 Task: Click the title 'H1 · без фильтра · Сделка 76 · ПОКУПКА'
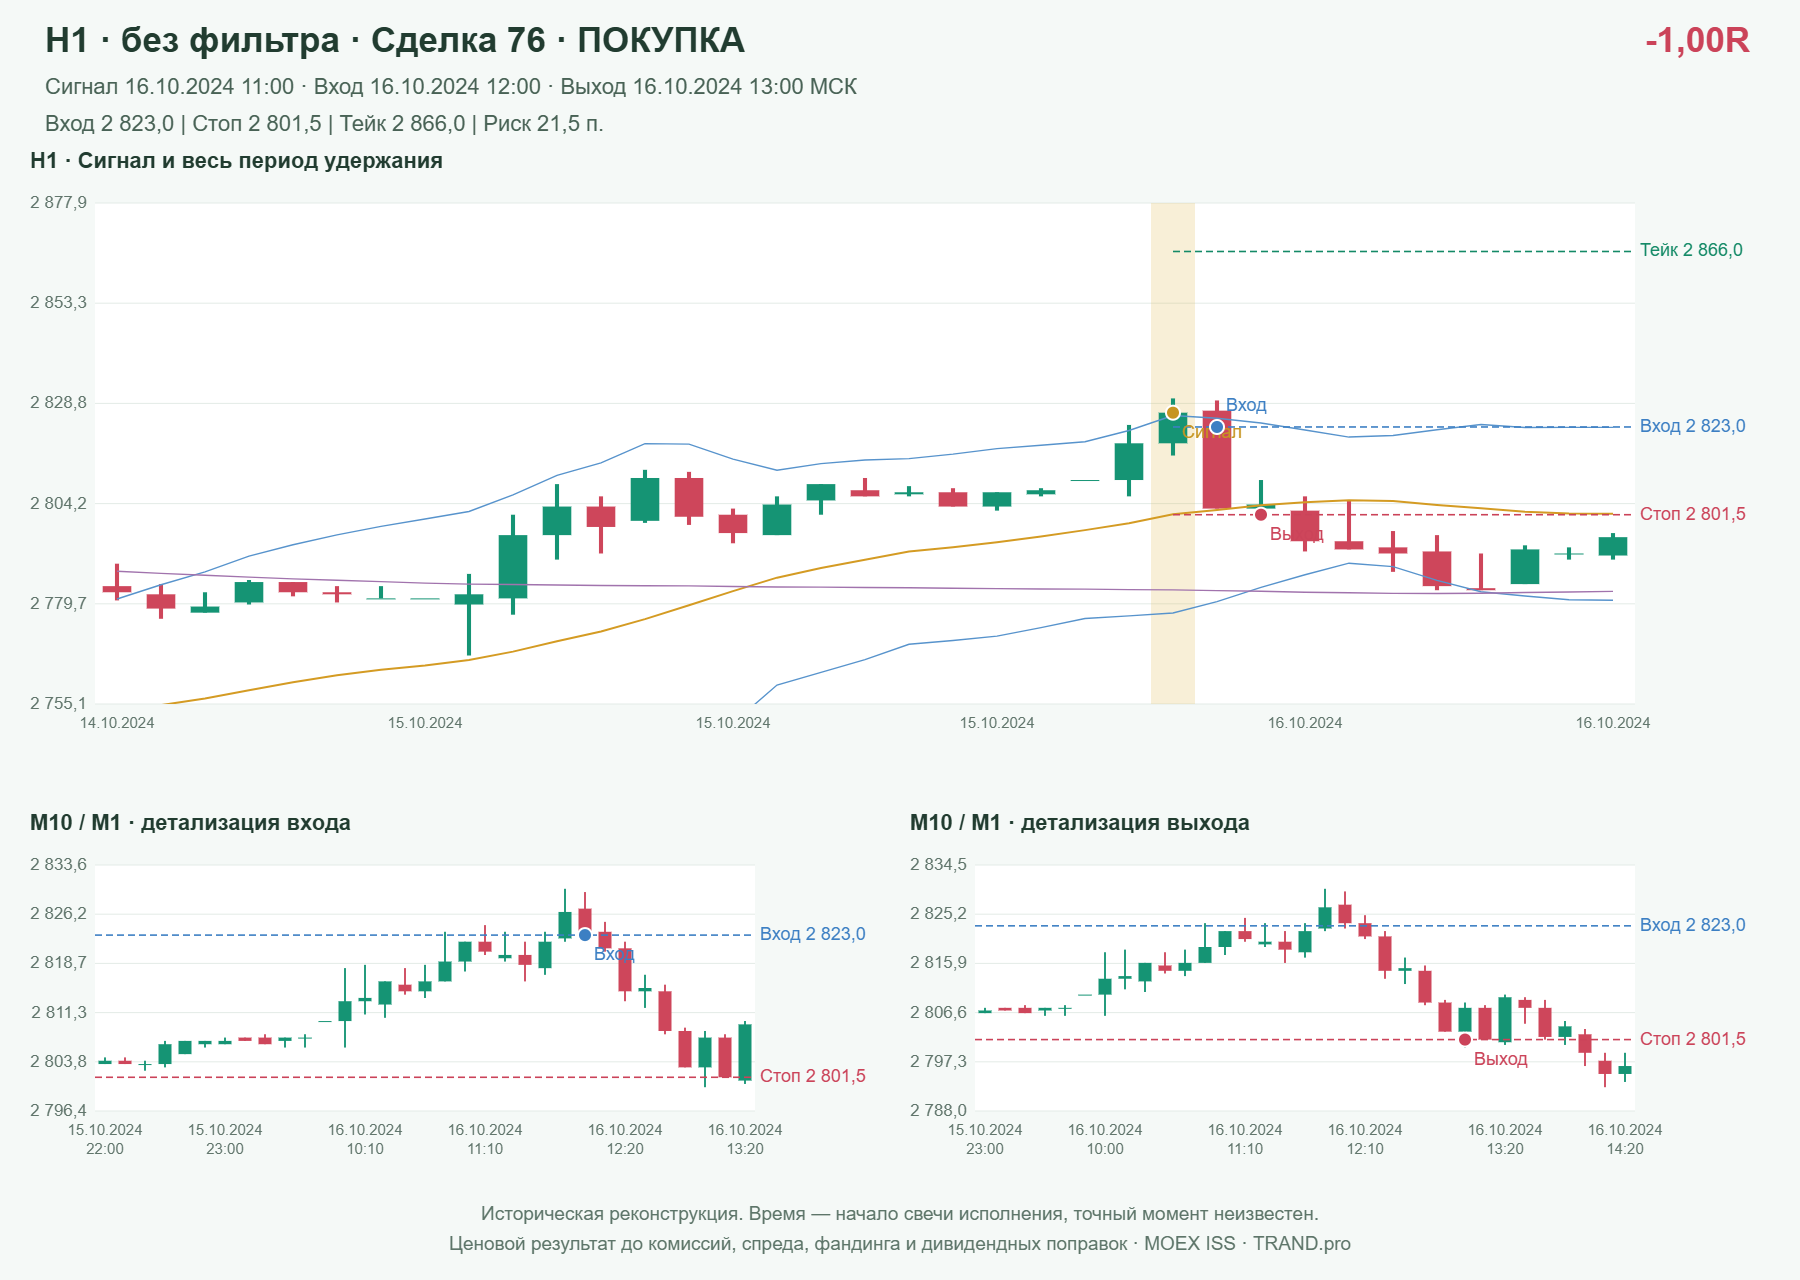click(395, 40)
